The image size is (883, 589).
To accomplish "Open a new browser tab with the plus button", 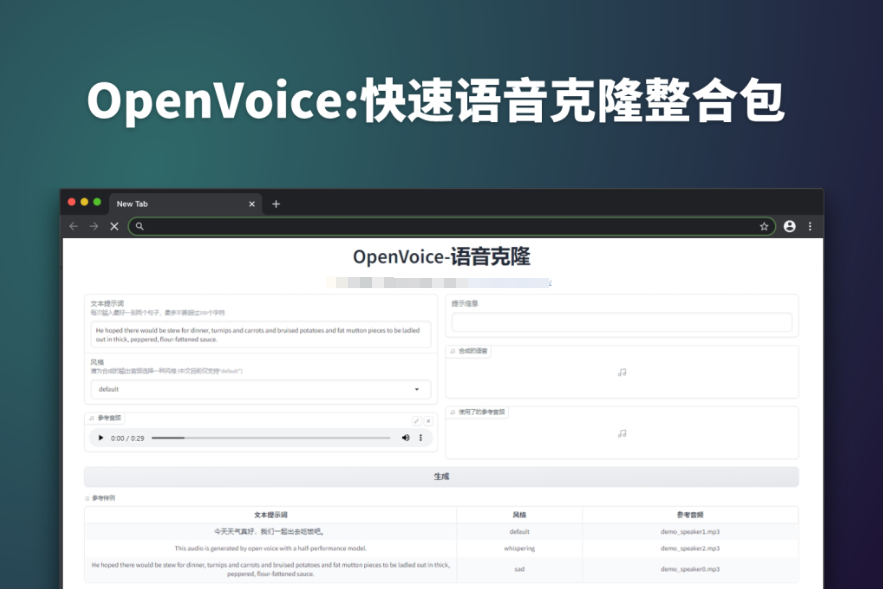I will [276, 204].
